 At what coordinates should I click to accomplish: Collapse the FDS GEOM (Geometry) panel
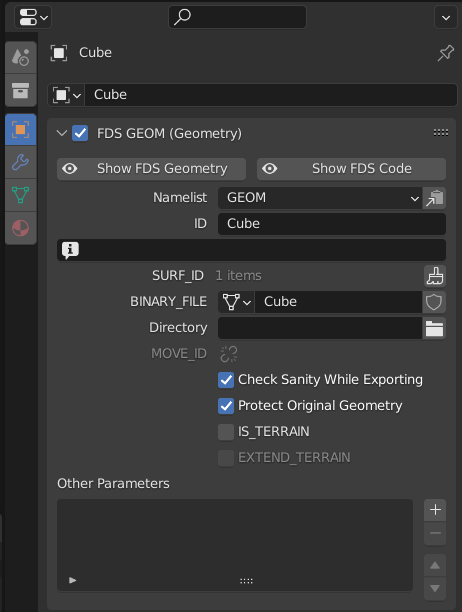pyautogui.click(x=62, y=133)
